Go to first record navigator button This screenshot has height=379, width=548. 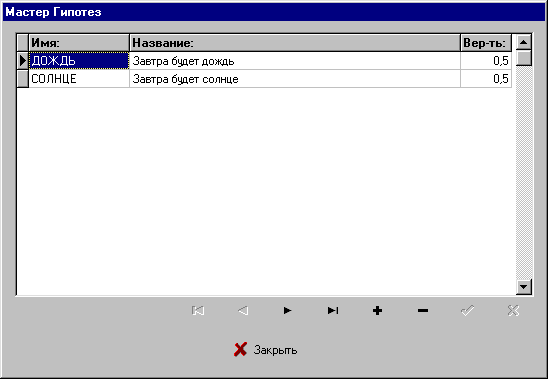(198, 310)
